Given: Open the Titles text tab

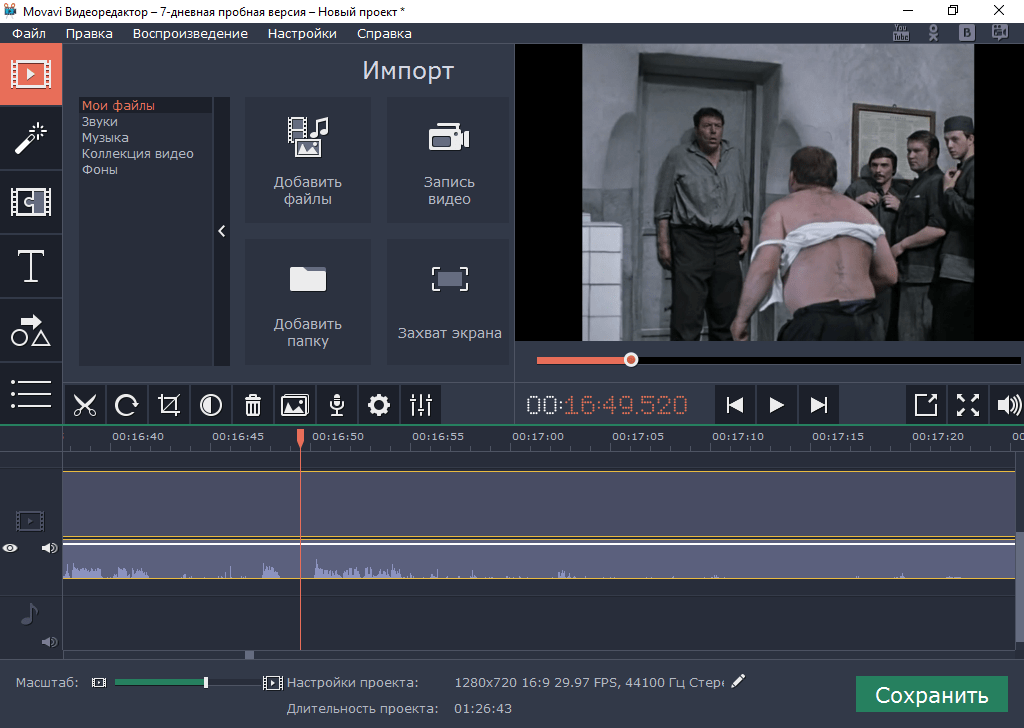Looking at the screenshot, I should coord(31,266).
